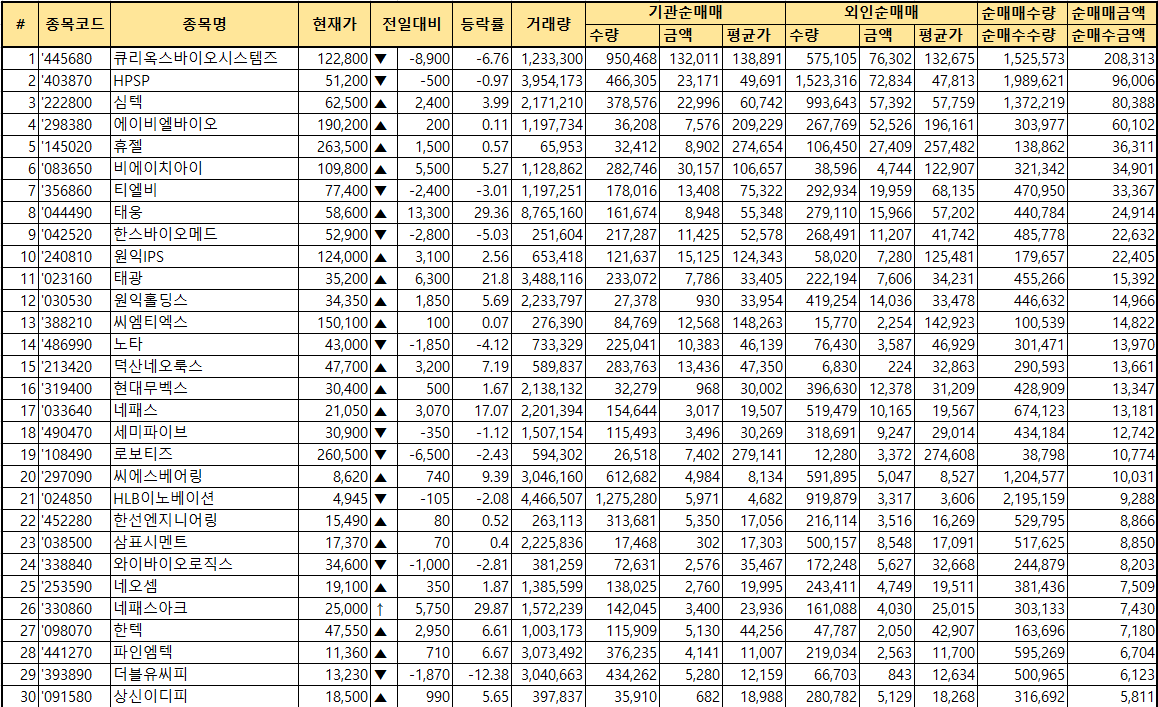
Task: Select institution average price 279,141
Action: 758,455
